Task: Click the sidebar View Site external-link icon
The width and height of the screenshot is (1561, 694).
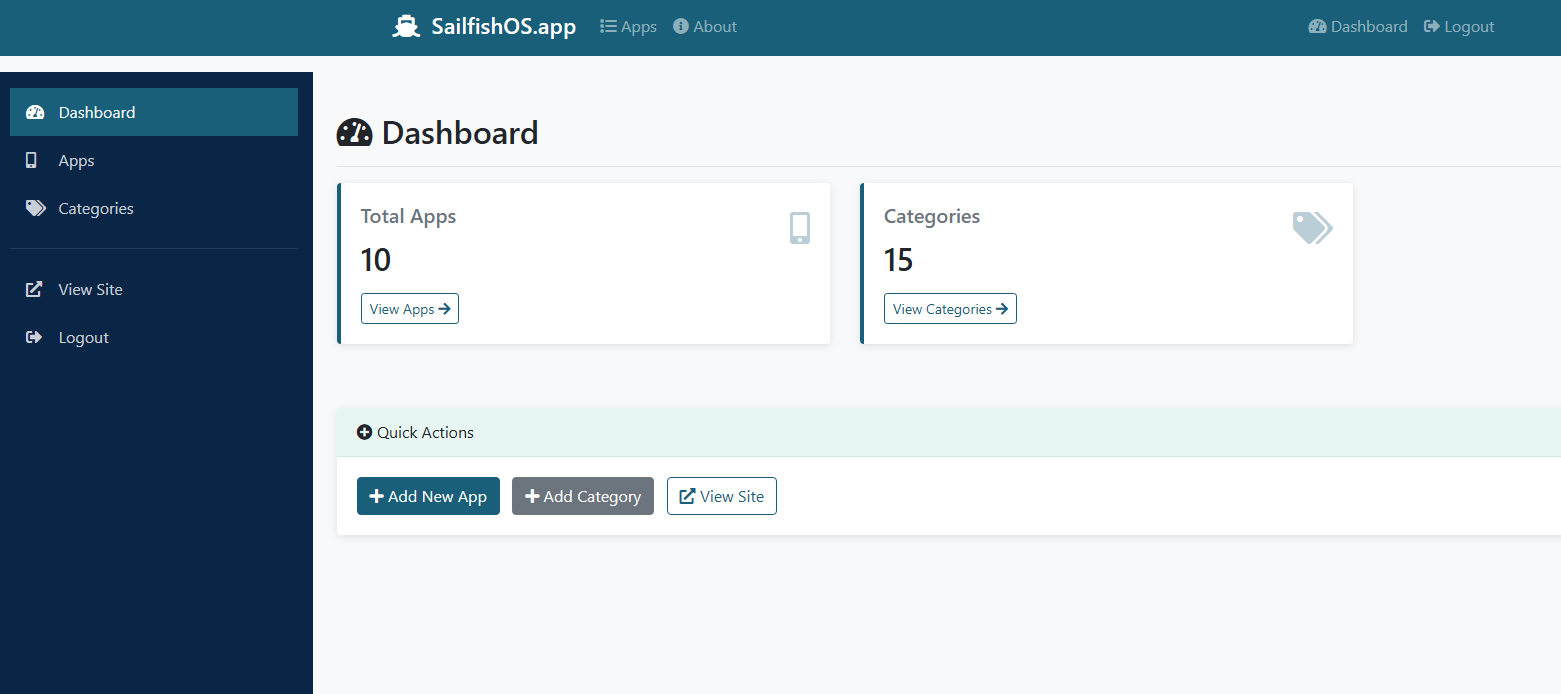Action: pos(34,289)
